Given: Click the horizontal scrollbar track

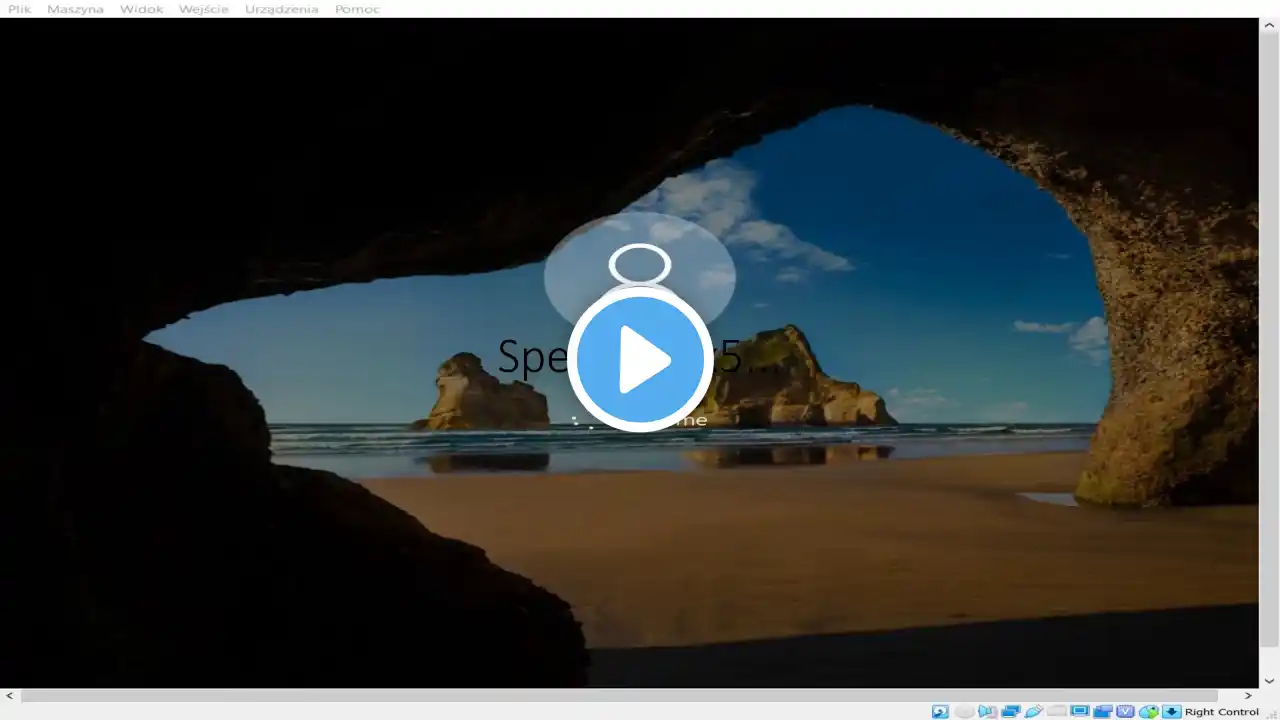Looking at the screenshot, I should click(x=628, y=695).
